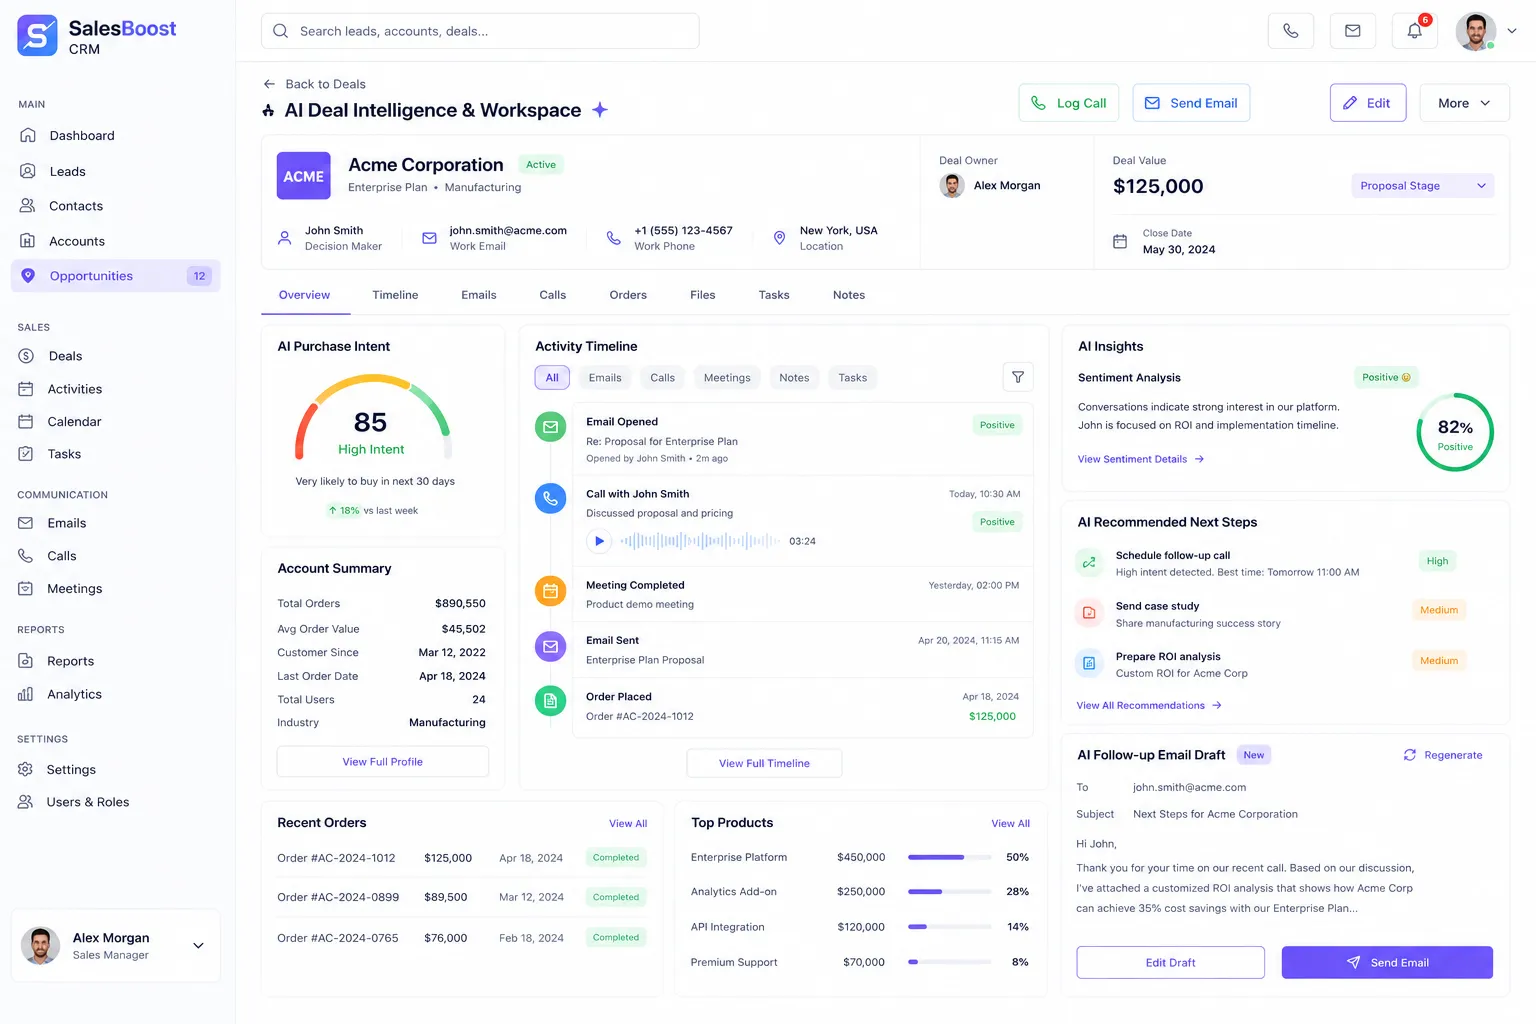
Task: Click the View Full Profile button
Action: 382,762
